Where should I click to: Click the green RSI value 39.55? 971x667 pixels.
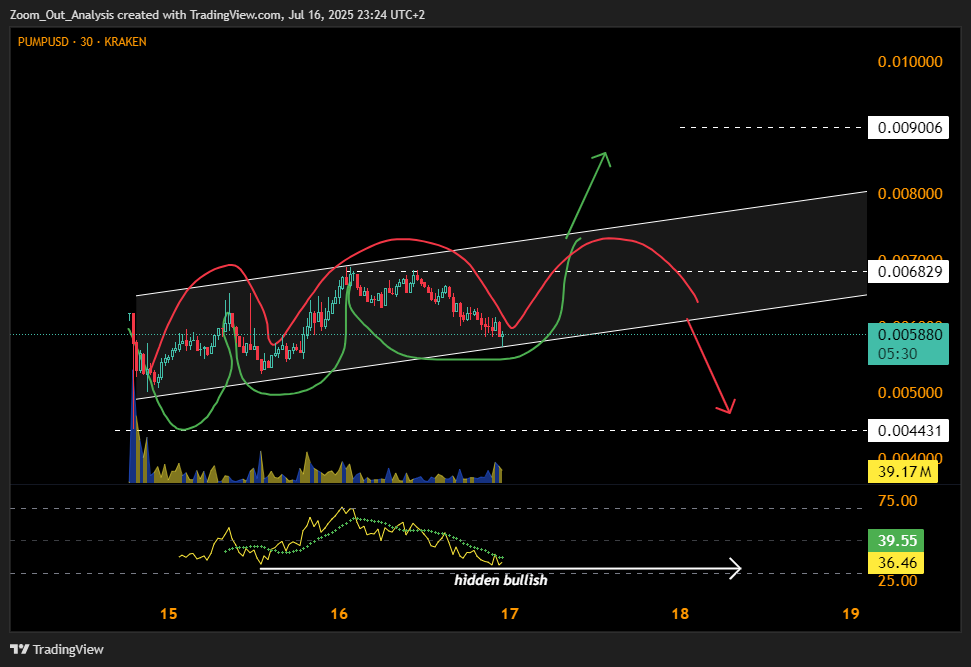[896, 540]
